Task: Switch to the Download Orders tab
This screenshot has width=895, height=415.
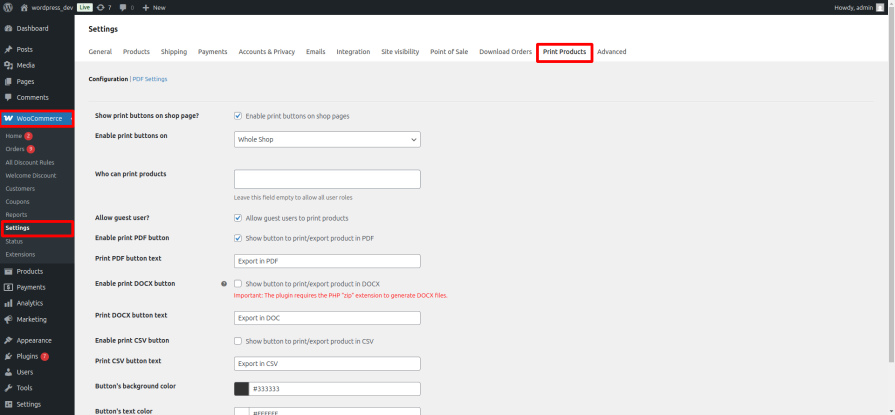Action: (x=505, y=51)
